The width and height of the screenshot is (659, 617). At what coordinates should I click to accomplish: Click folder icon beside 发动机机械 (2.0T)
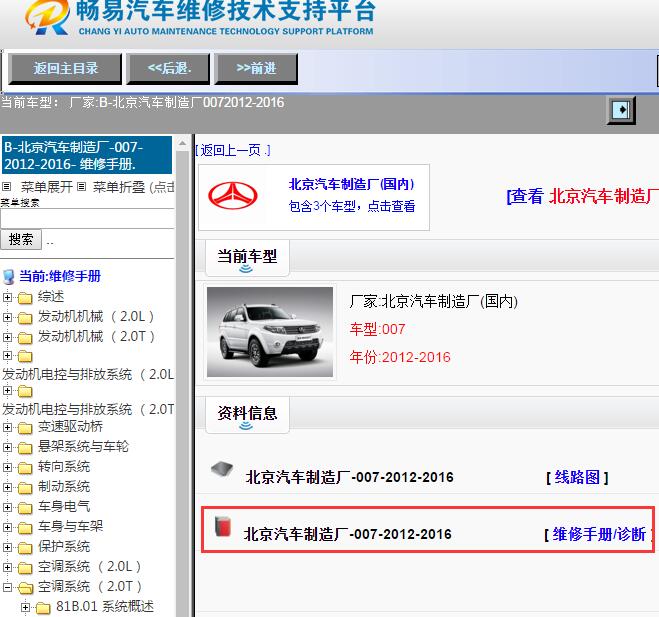point(25,338)
